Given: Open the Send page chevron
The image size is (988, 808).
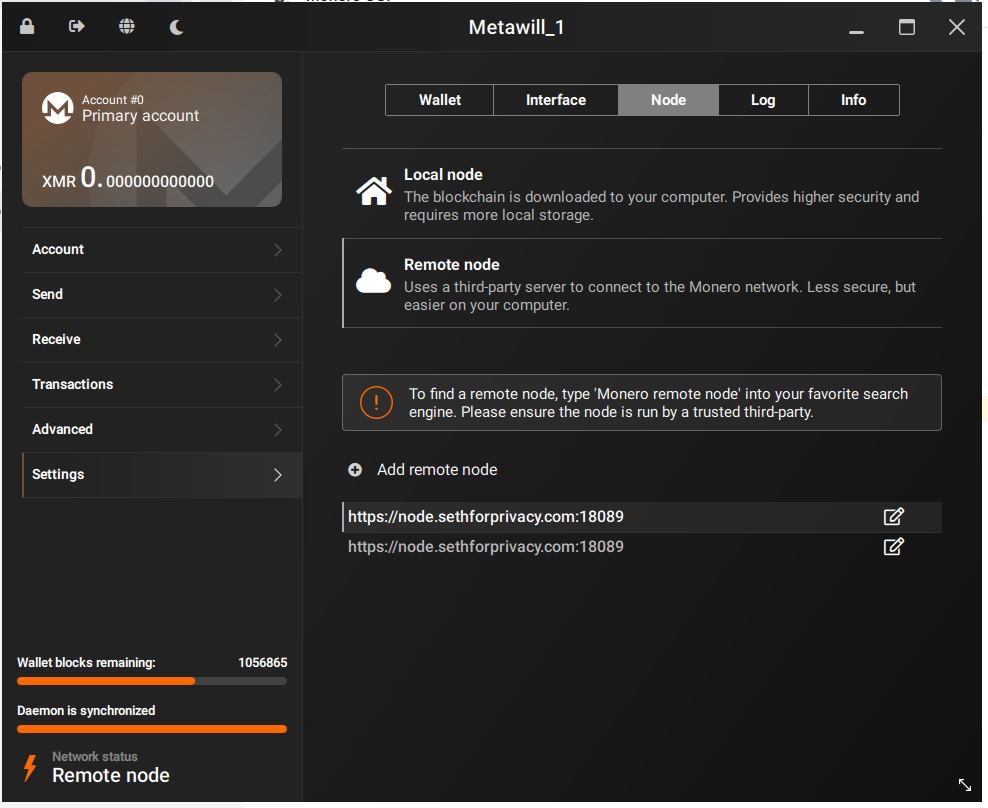Looking at the screenshot, I should click(277, 295).
